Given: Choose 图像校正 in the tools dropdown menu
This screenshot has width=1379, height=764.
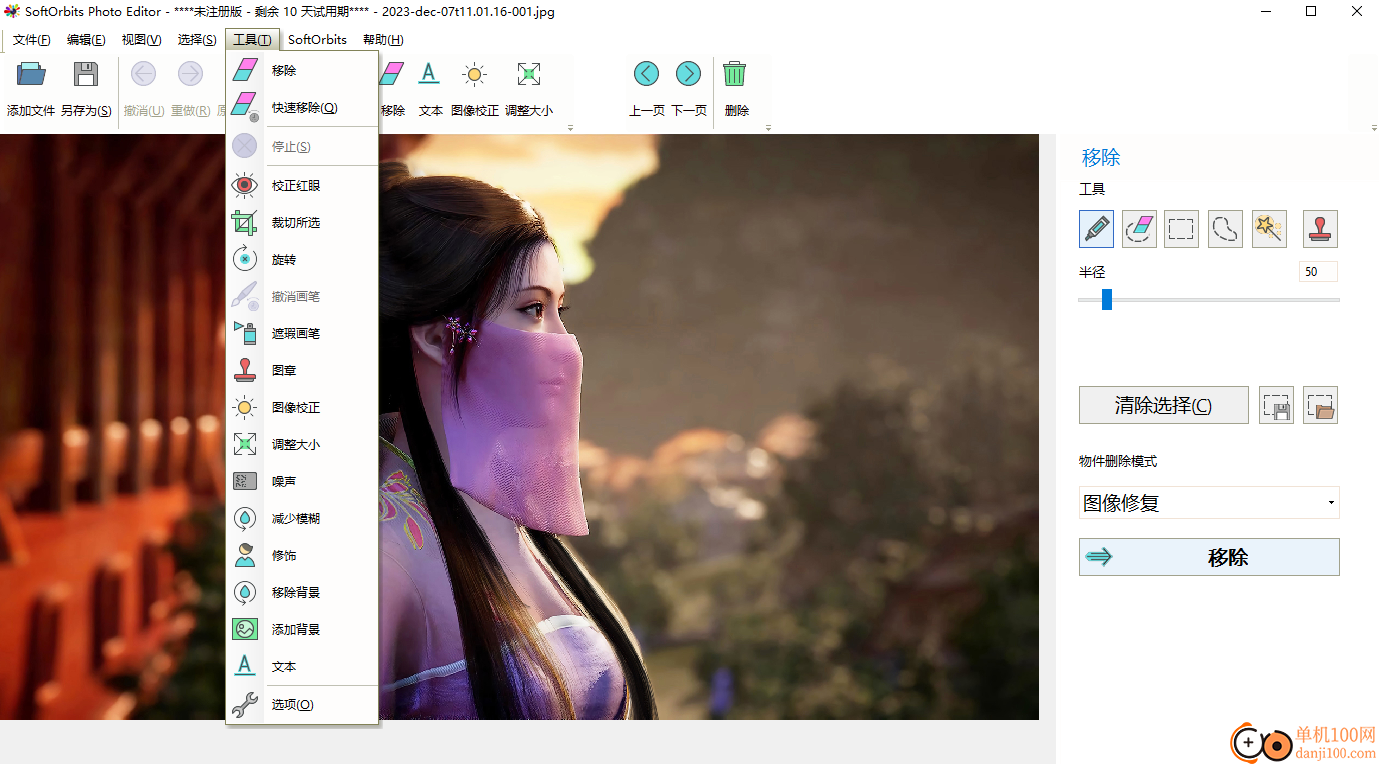Looking at the screenshot, I should (x=302, y=407).
